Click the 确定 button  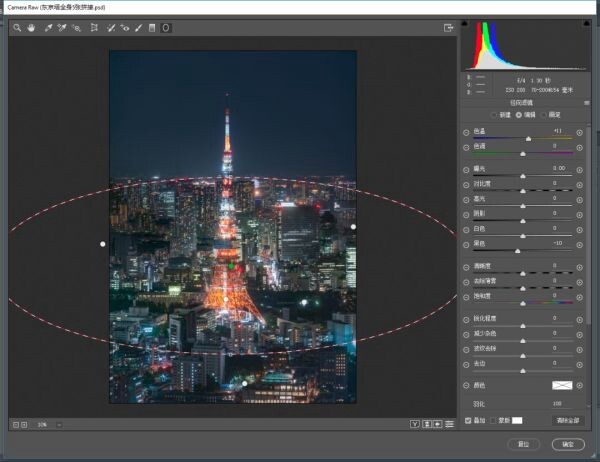coord(568,444)
